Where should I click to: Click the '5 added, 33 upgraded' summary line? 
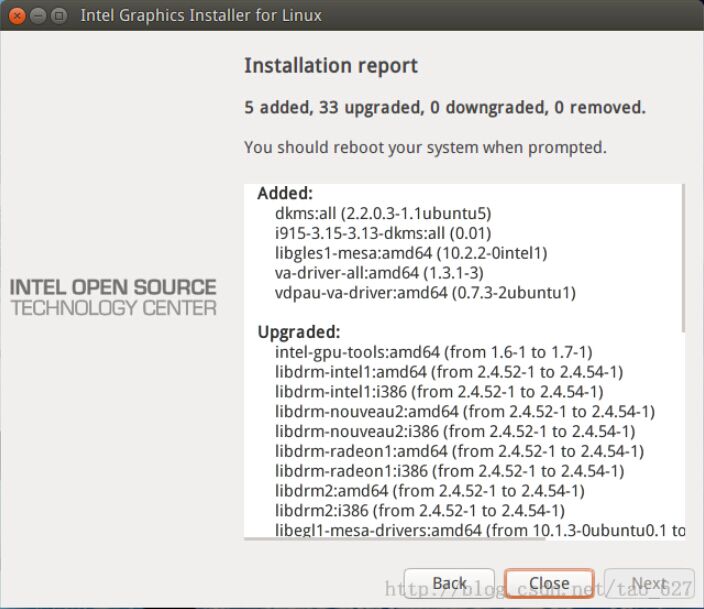445,107
